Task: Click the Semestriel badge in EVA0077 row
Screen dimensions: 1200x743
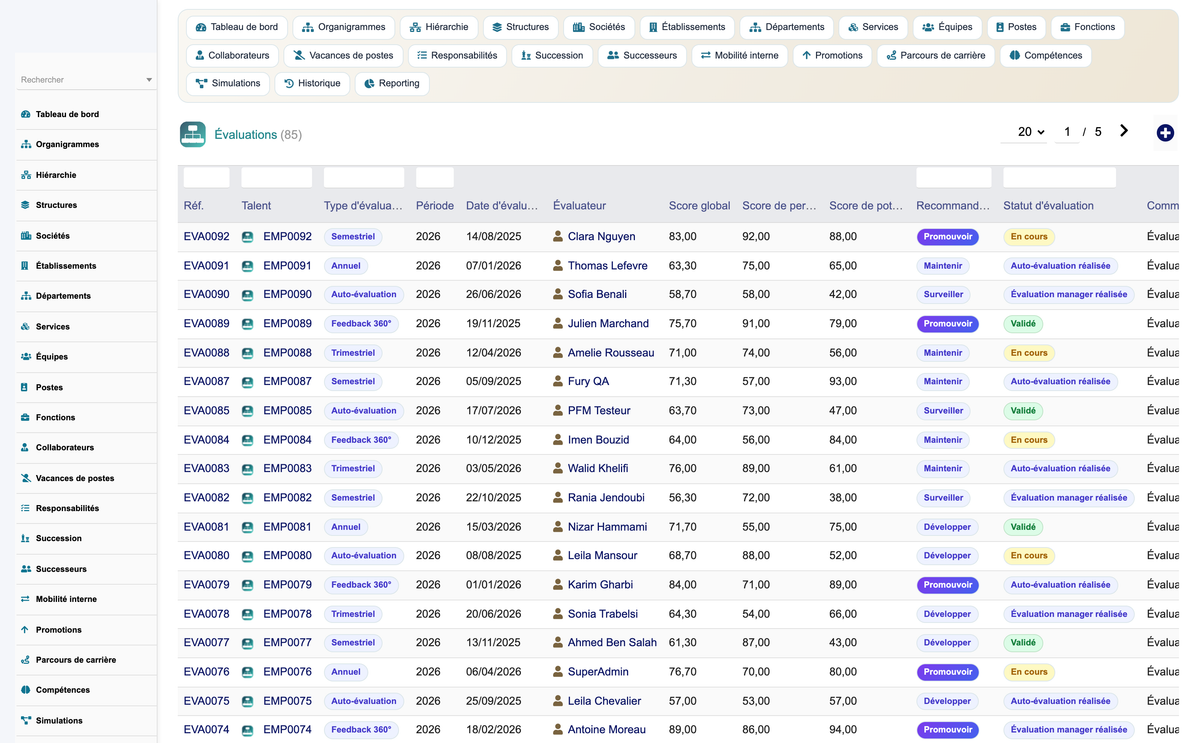Action: [x=353, y=643]
